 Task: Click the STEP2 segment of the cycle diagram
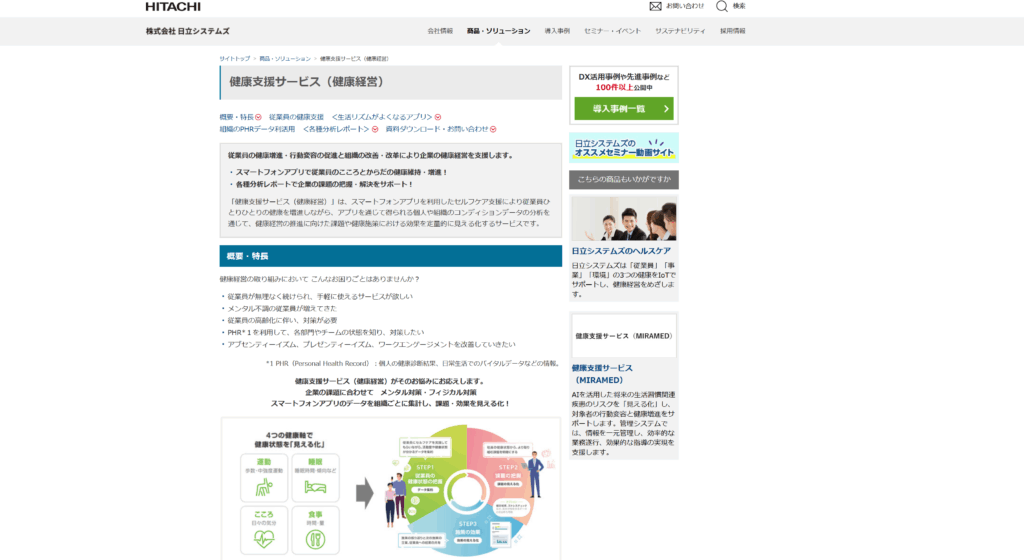click(508, 476)
